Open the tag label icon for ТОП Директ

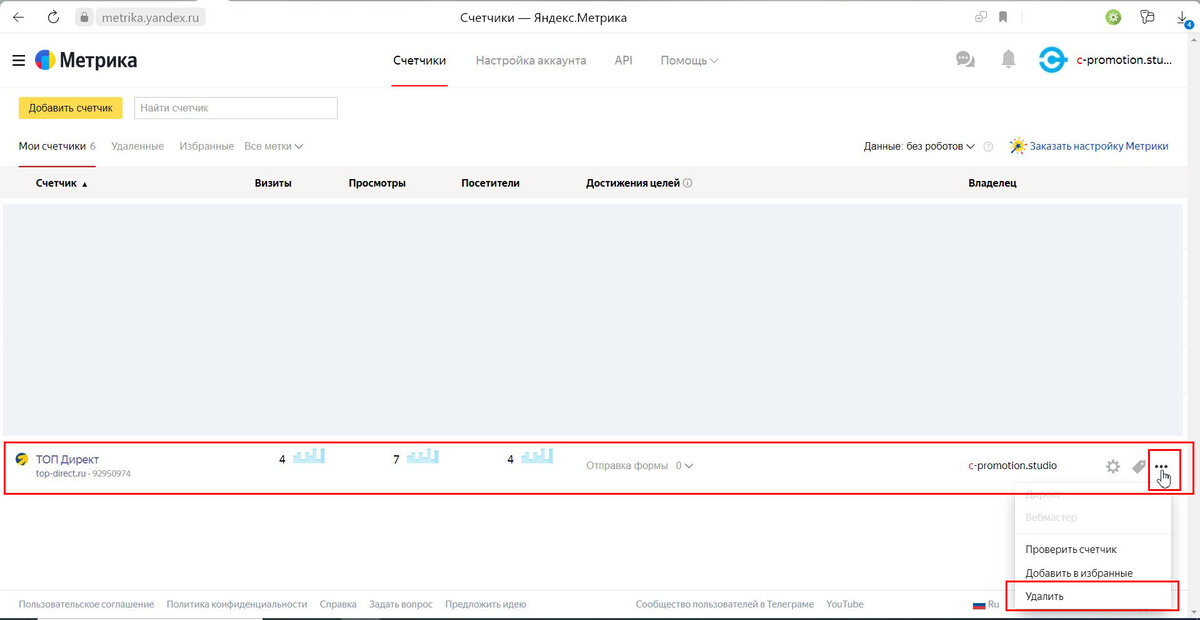1138,467
